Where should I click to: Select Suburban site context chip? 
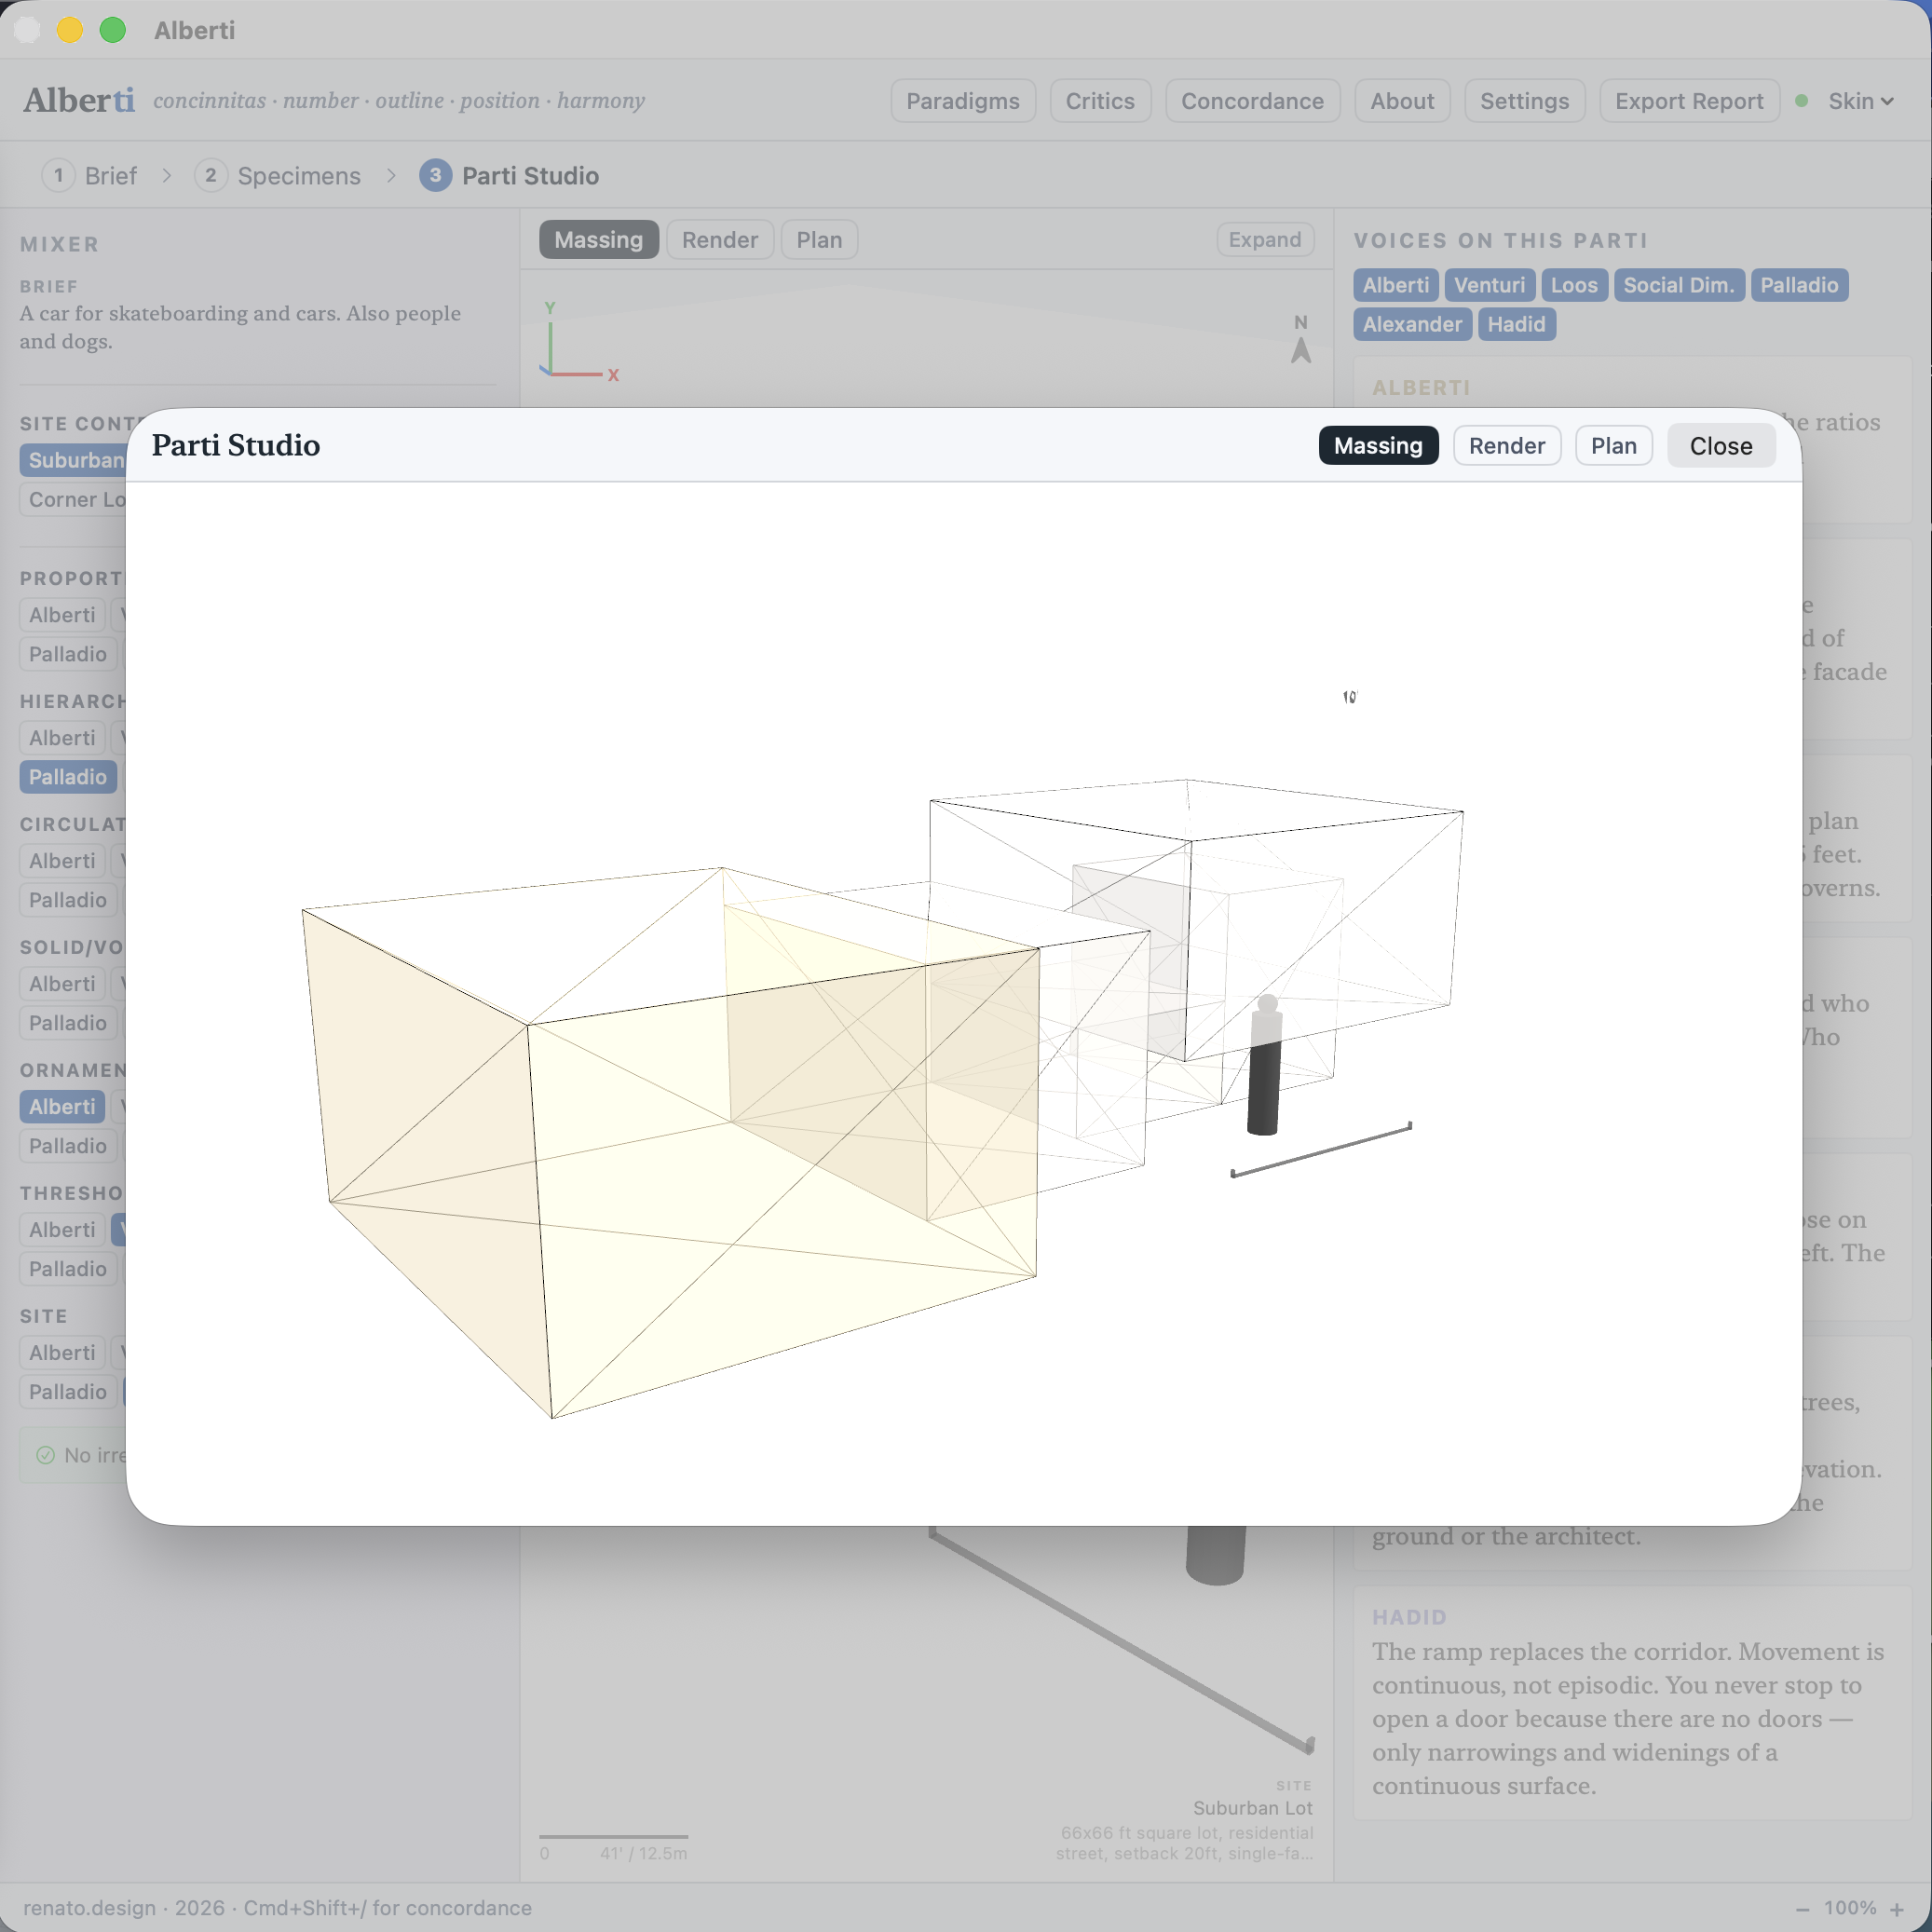click(x=74, y=460)
